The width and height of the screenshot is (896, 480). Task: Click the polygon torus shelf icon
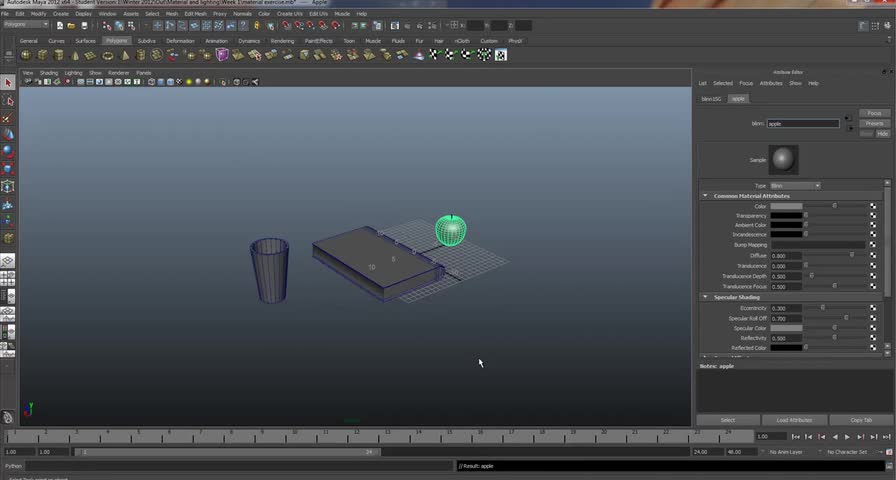pyautogui.click(x=107, y=55)
